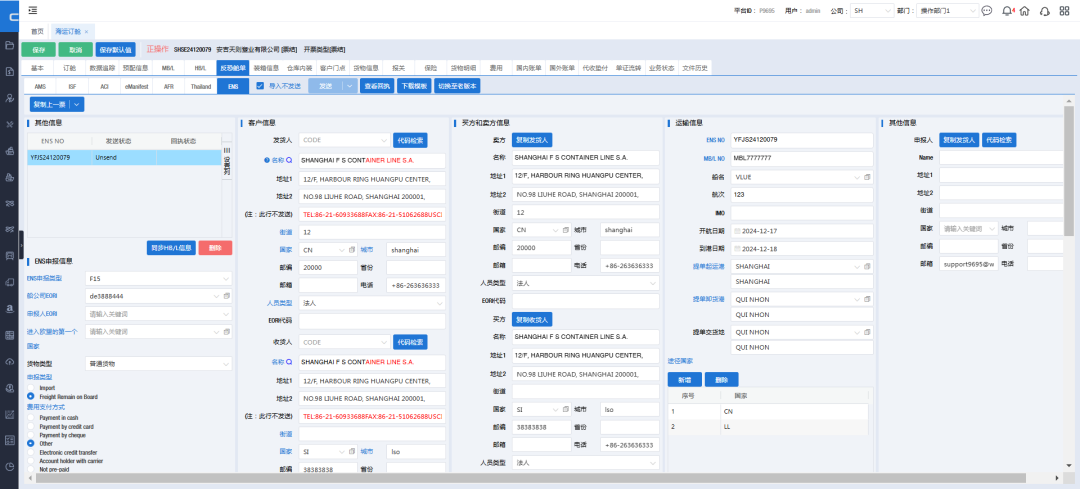Select the LL row in 途径国家 table
The height and width of the screenshot is (489, 1080).
pos(768,426)
